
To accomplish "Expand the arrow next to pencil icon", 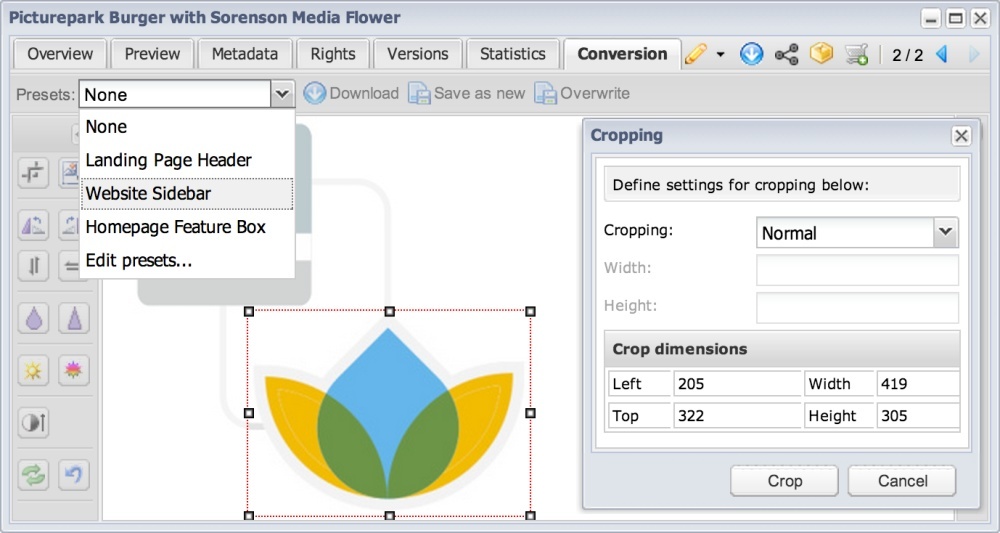I will click(x=721, y=55).
